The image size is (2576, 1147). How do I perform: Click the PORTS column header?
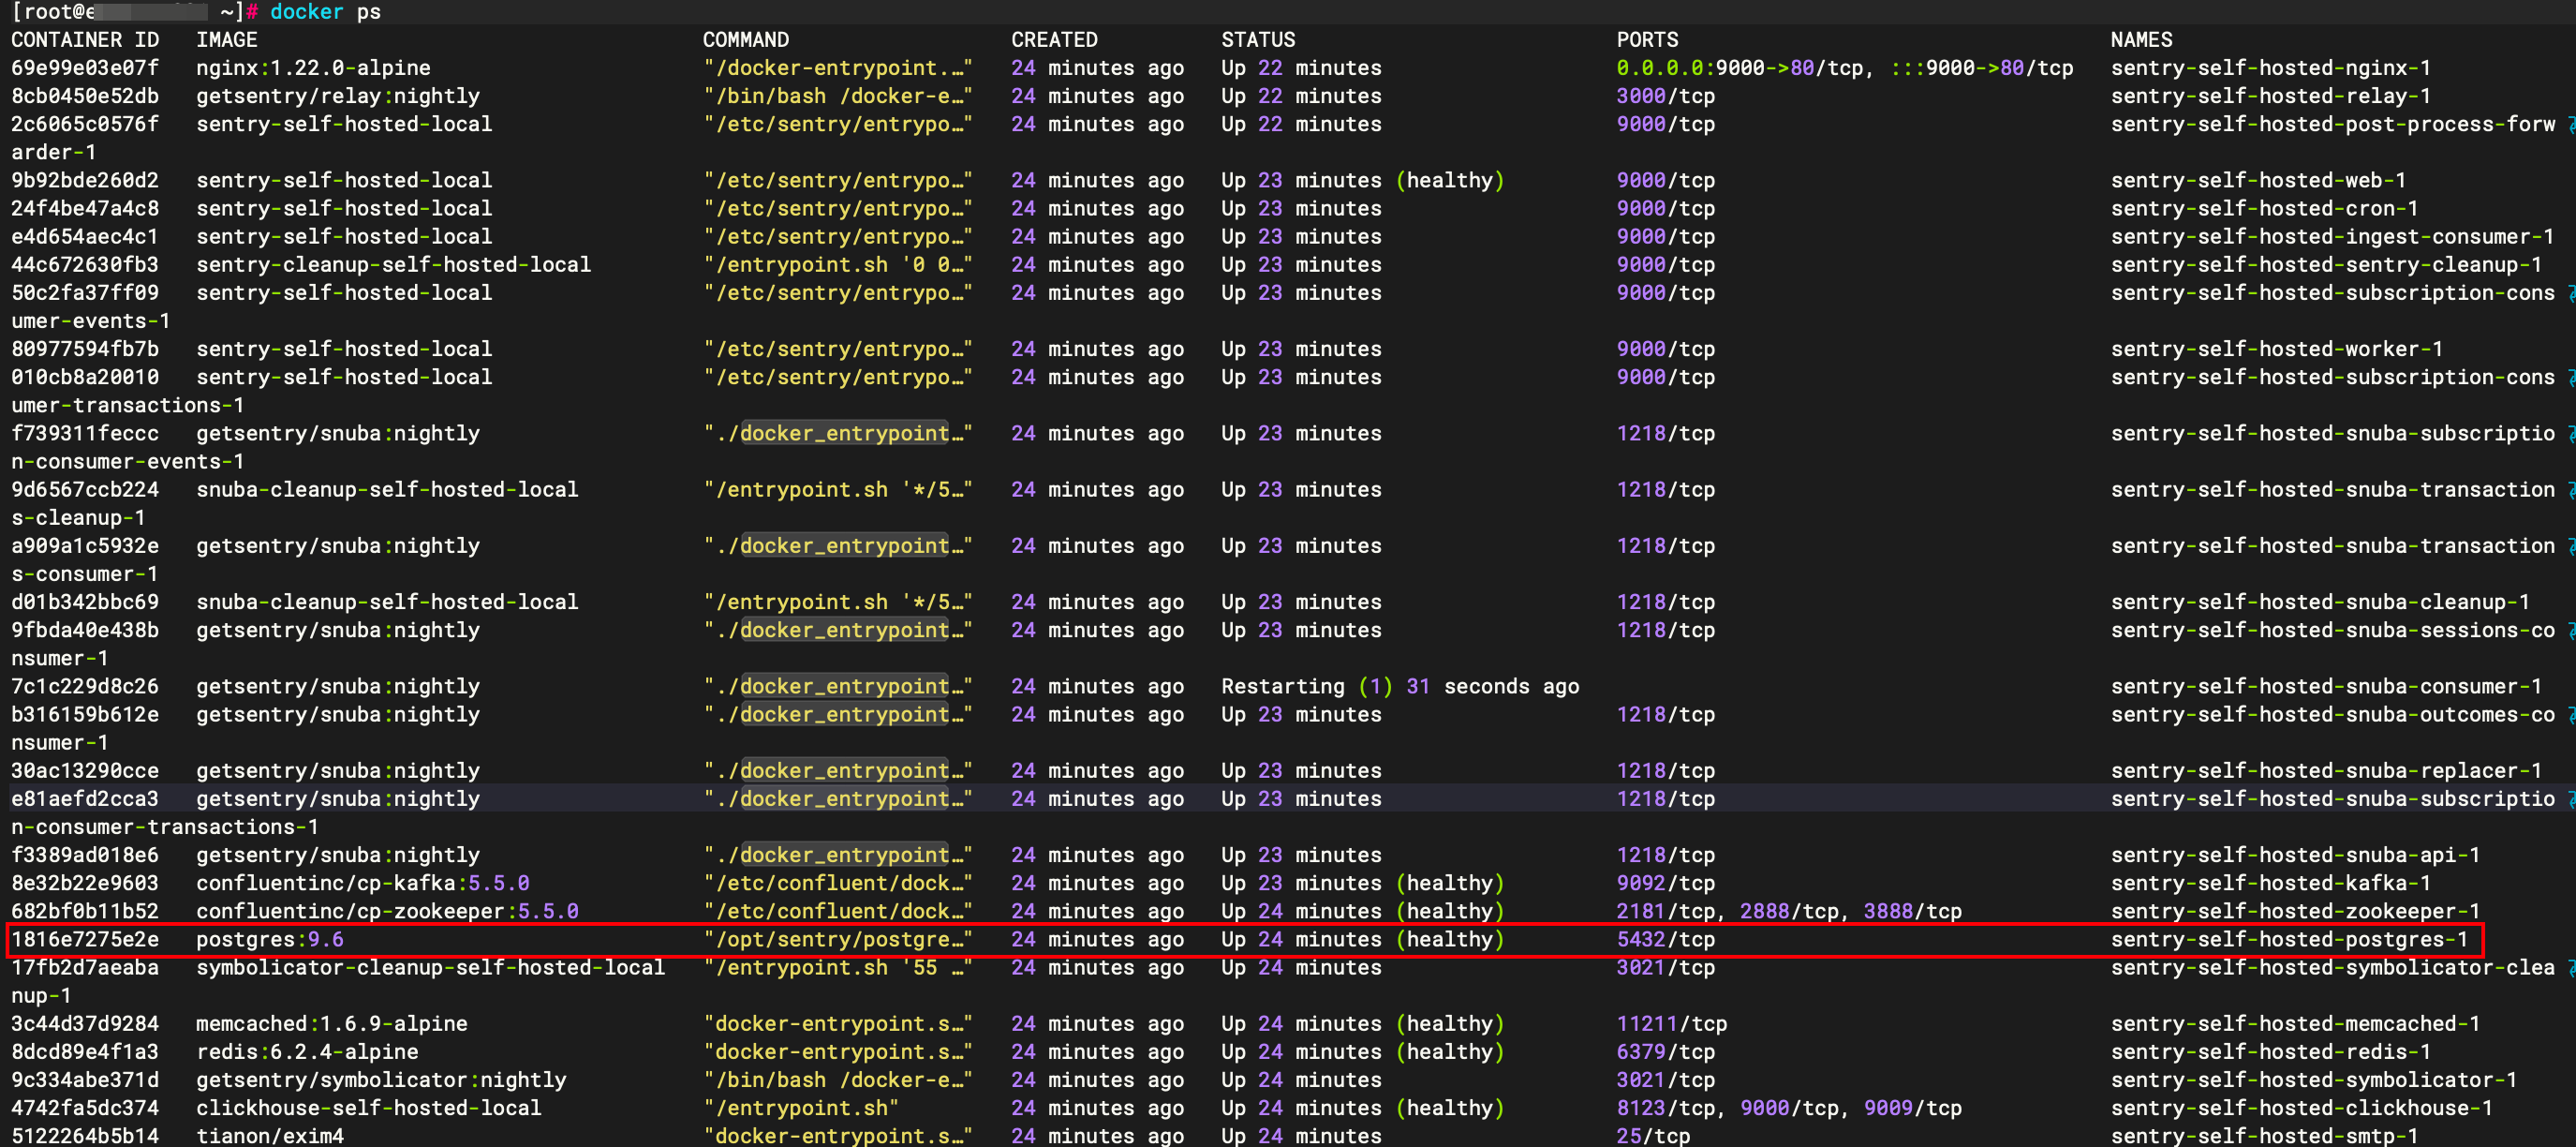(1645, 39)
